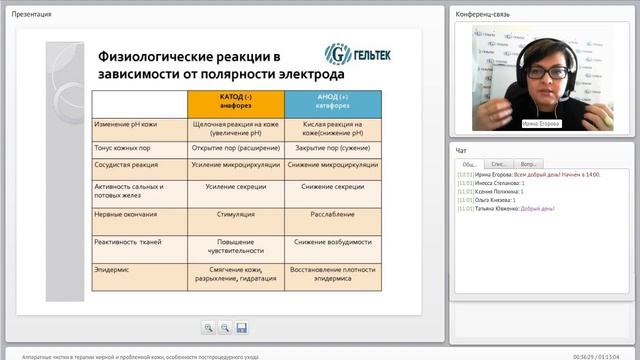This screenshot has width=640, height=360.
Task: Click the 'Презентация' panel title
Action: (x=31, y=14)
